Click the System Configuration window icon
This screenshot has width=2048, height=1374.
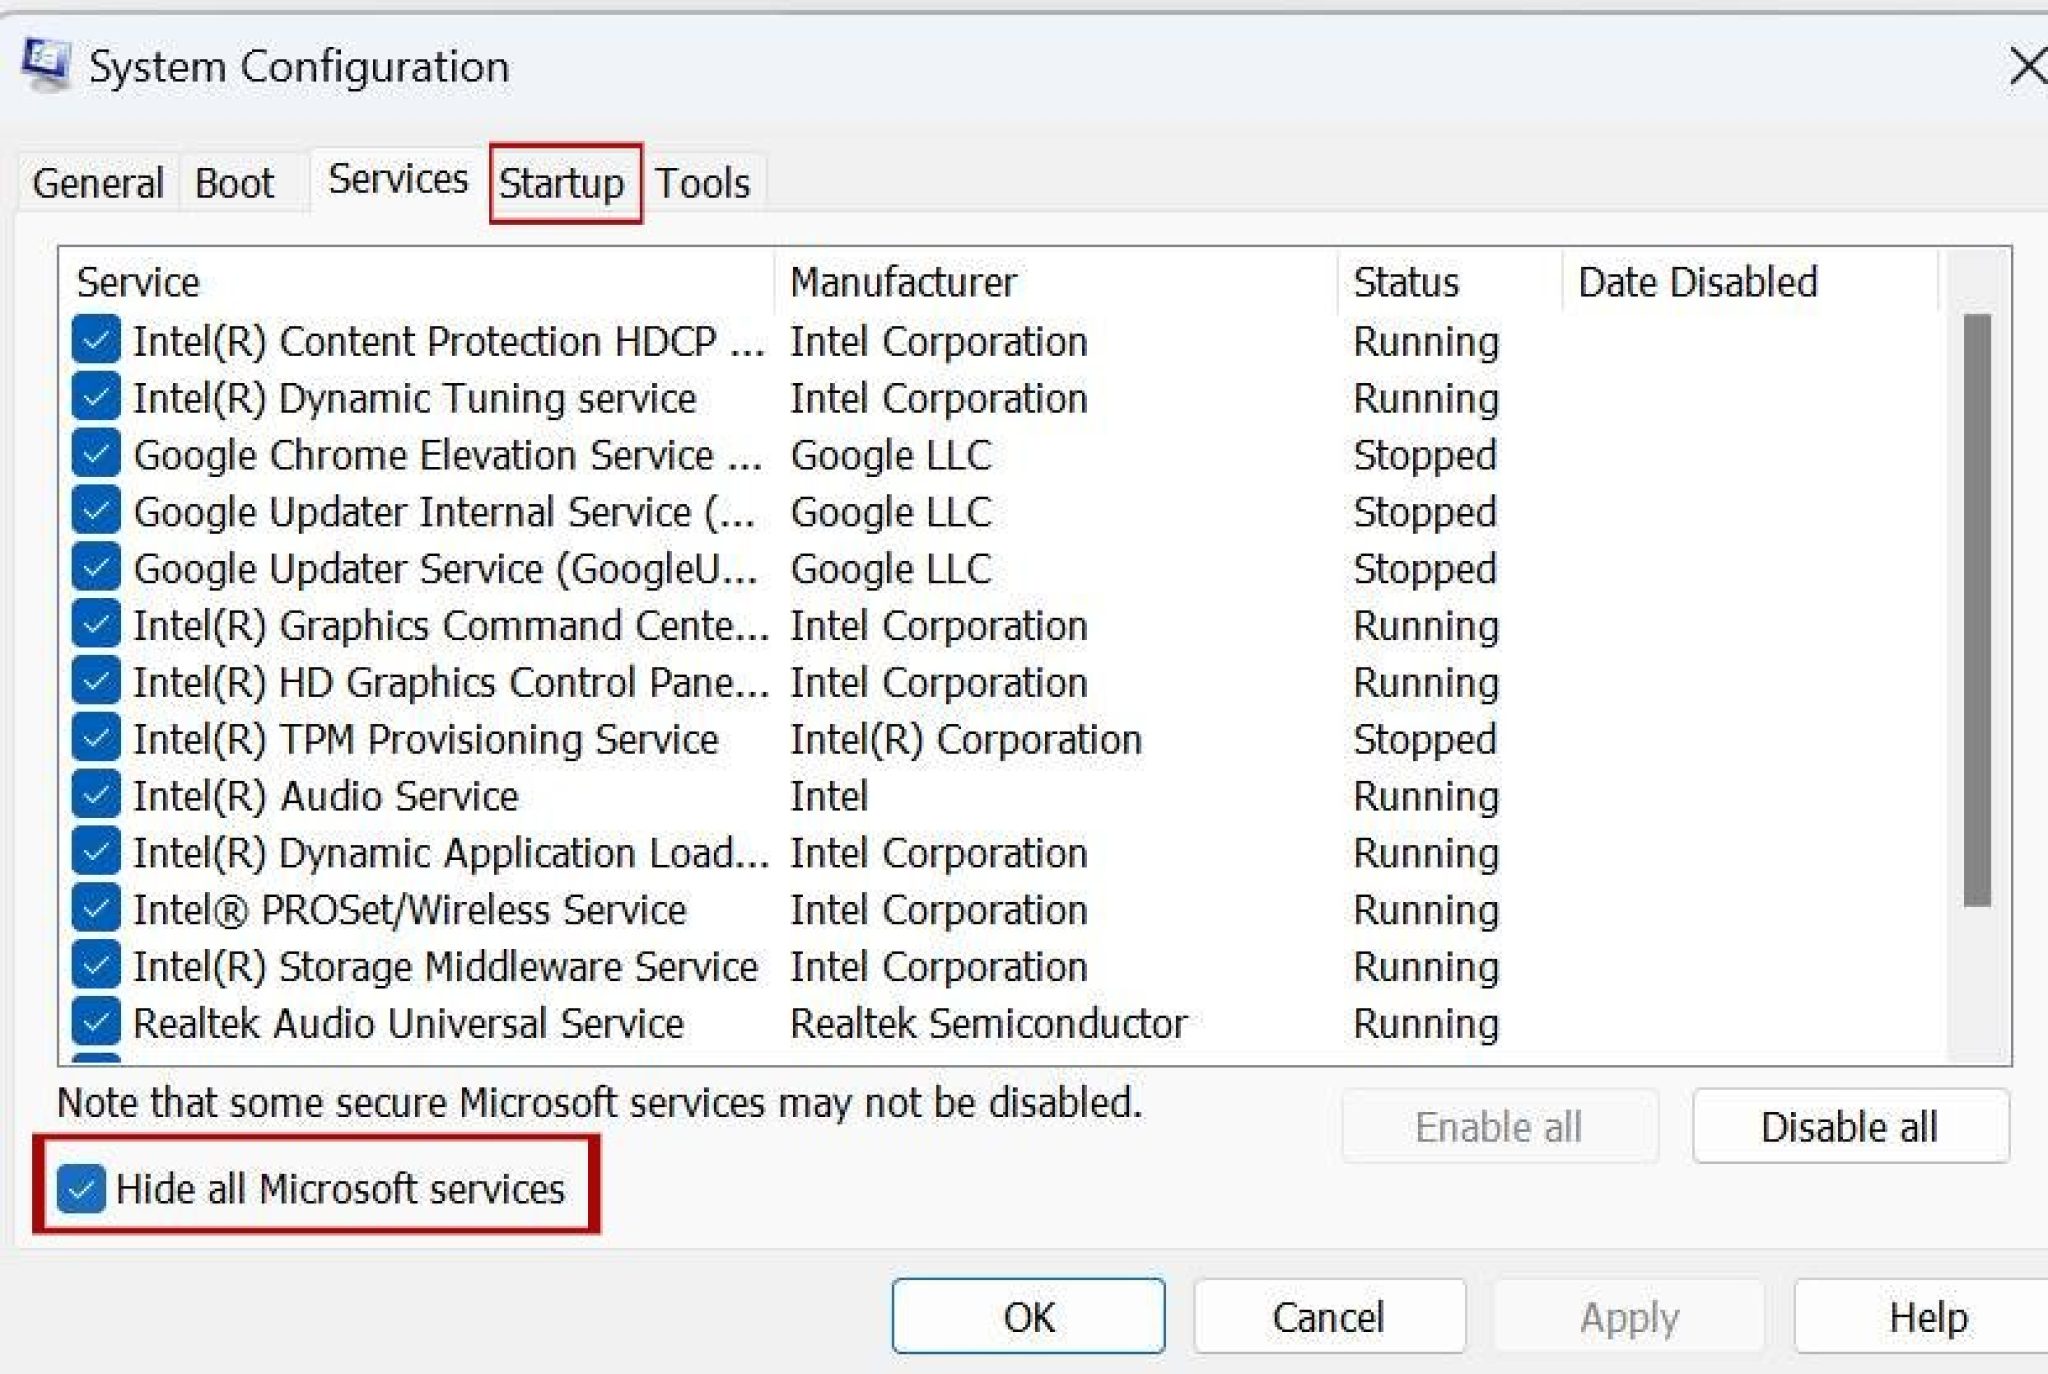tap(48, 60)
